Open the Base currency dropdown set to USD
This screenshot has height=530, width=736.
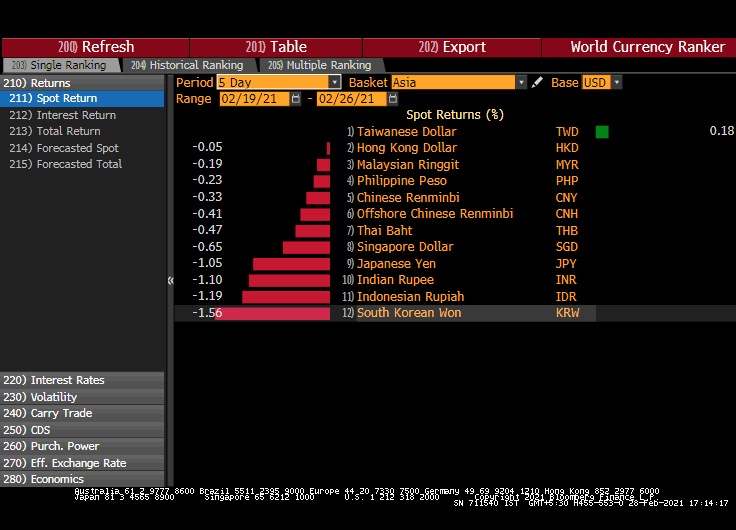point(616,83)
